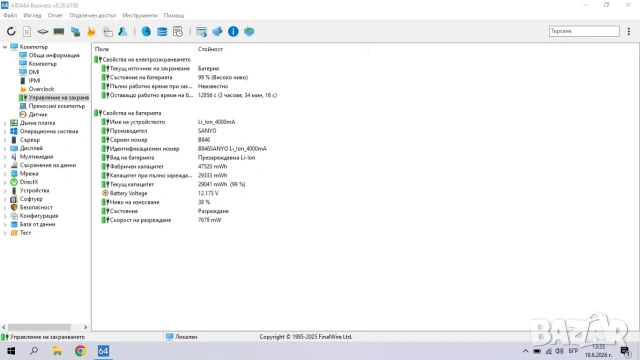Open the taskbar search magnifier
The width and height of the screenshot is (640, 360).
pyautogui.click(x=34, y=351)
